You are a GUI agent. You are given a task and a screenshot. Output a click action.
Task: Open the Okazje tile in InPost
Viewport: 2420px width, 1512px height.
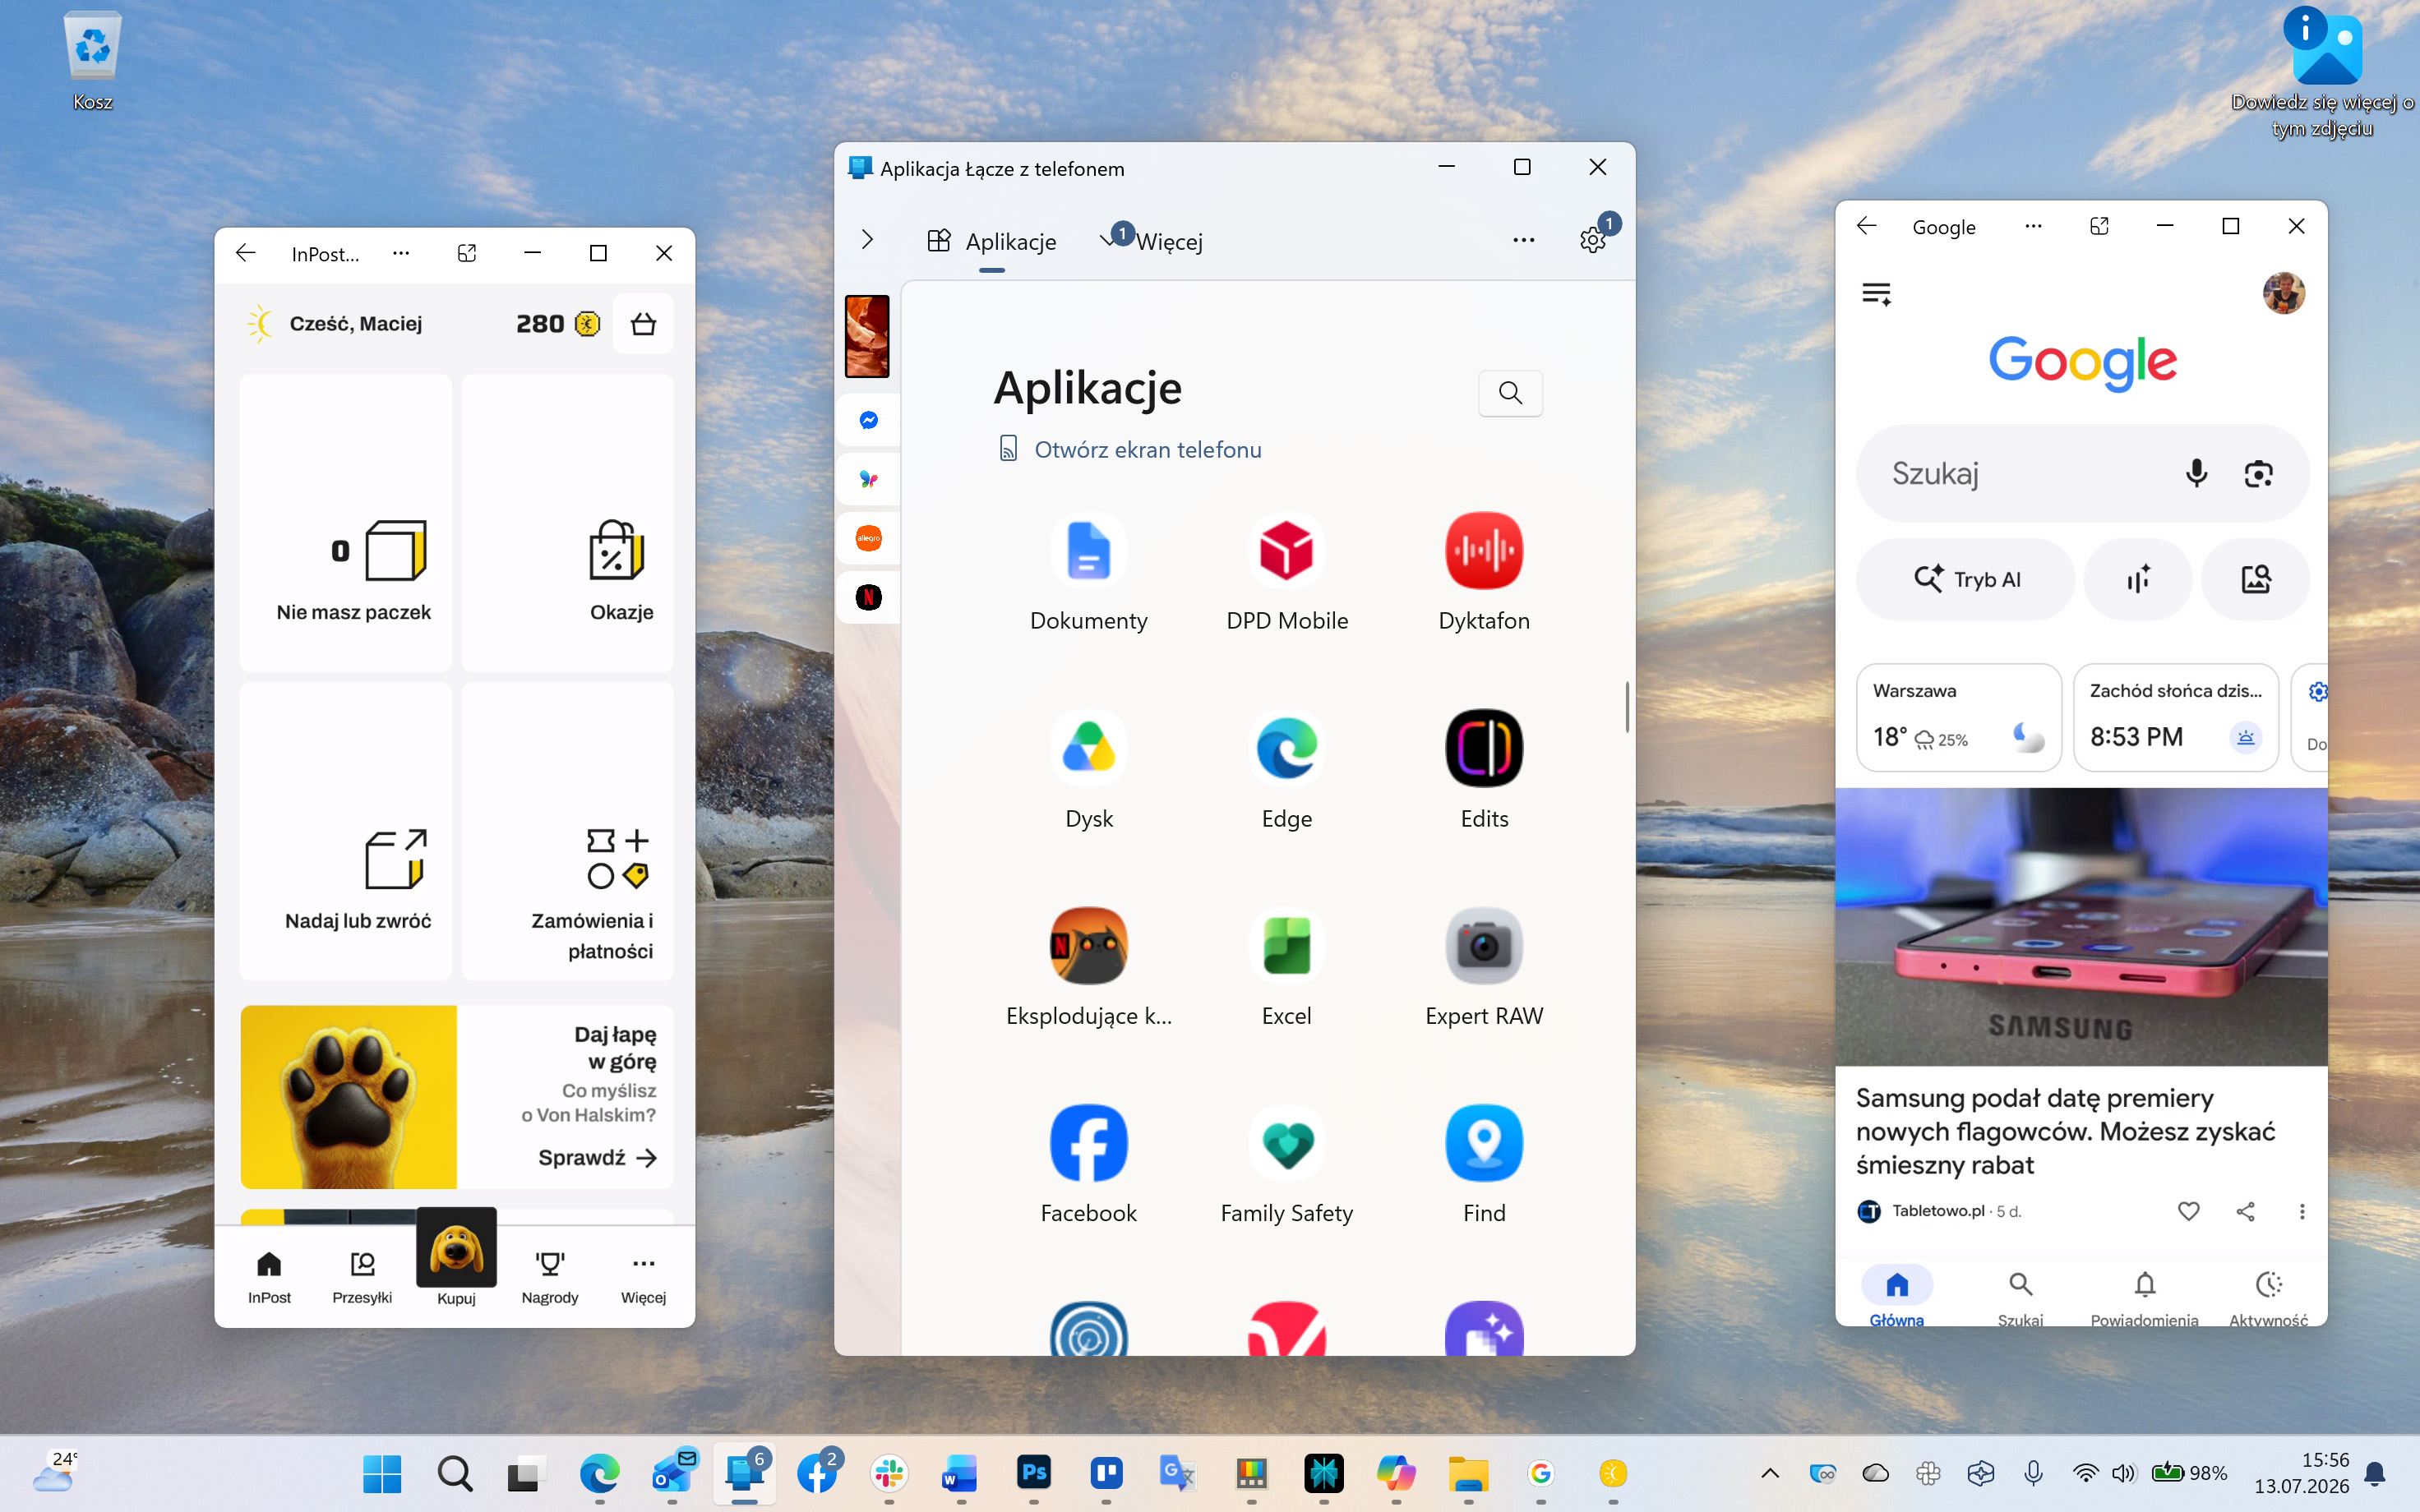point(567,522)
